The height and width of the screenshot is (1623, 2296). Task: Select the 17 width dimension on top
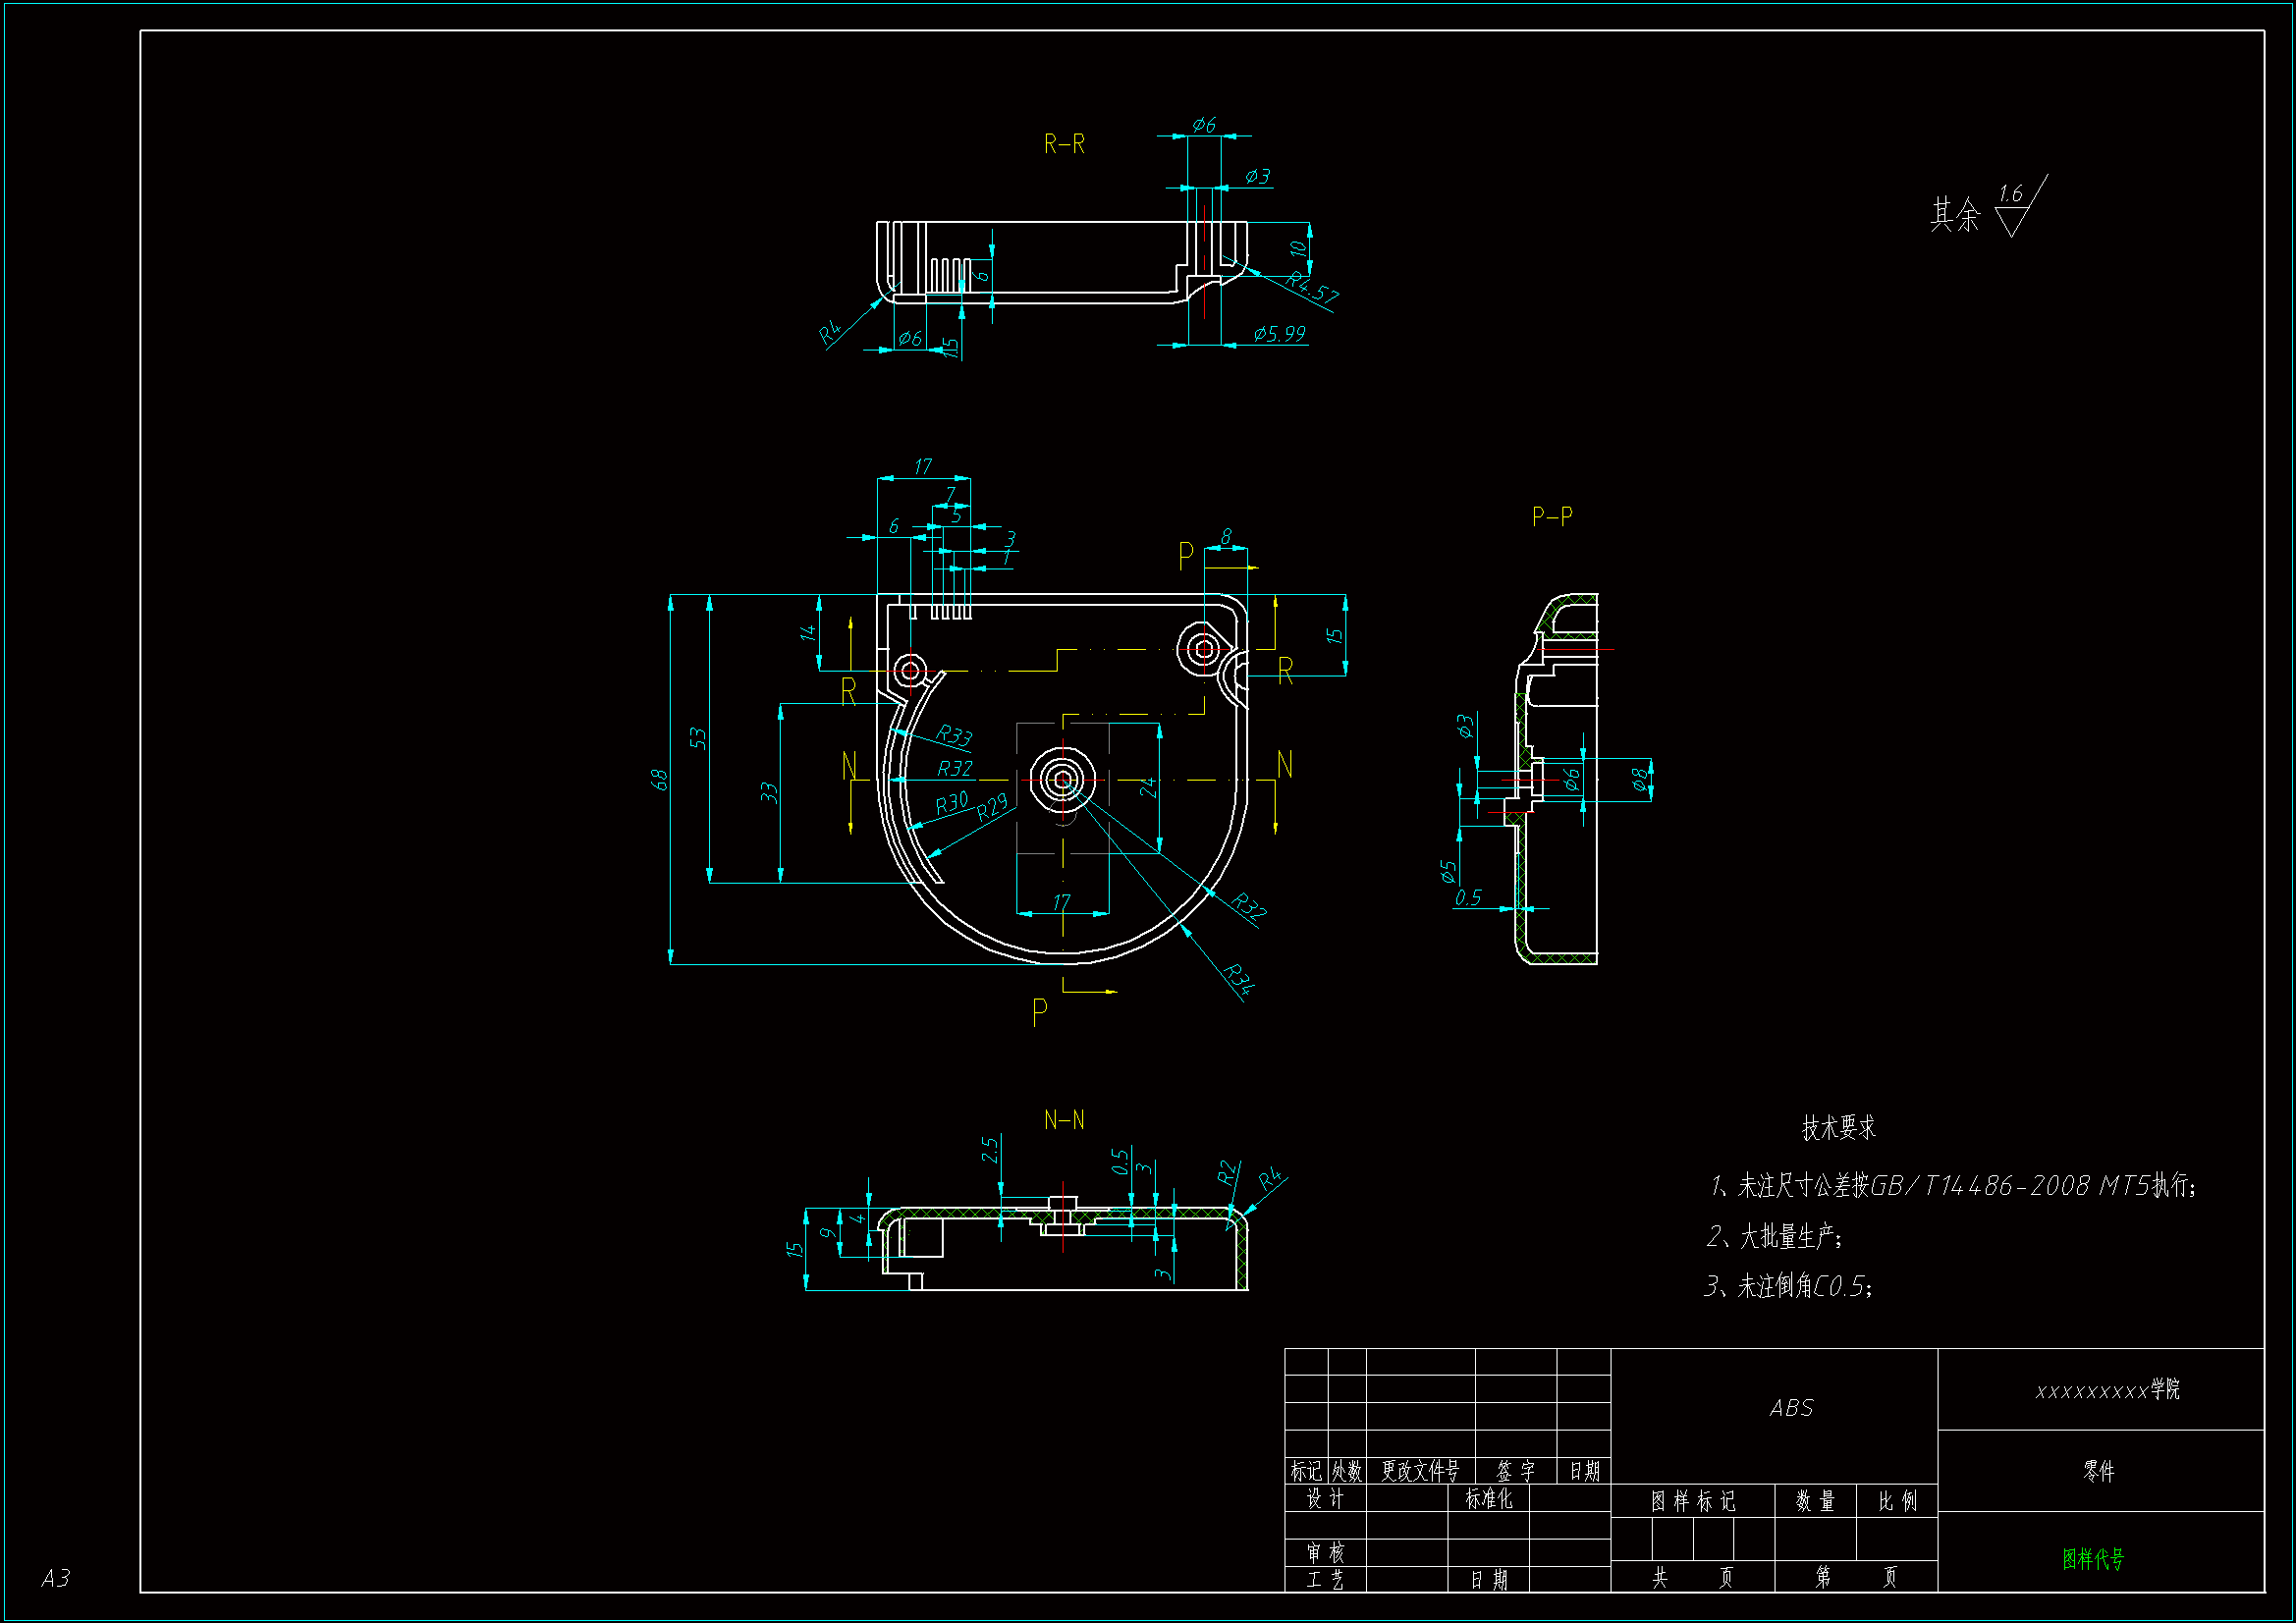[x=922, y=467]
